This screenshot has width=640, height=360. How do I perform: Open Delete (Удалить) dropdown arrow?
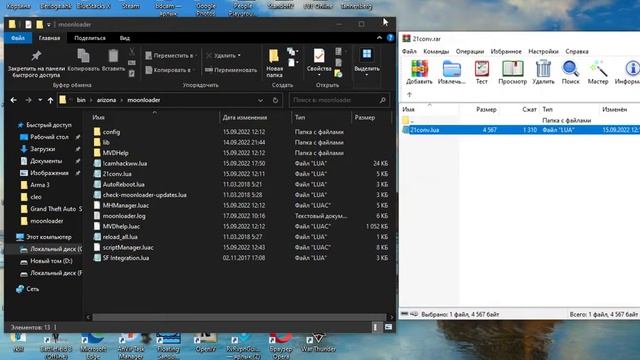[x=239, y=56]
